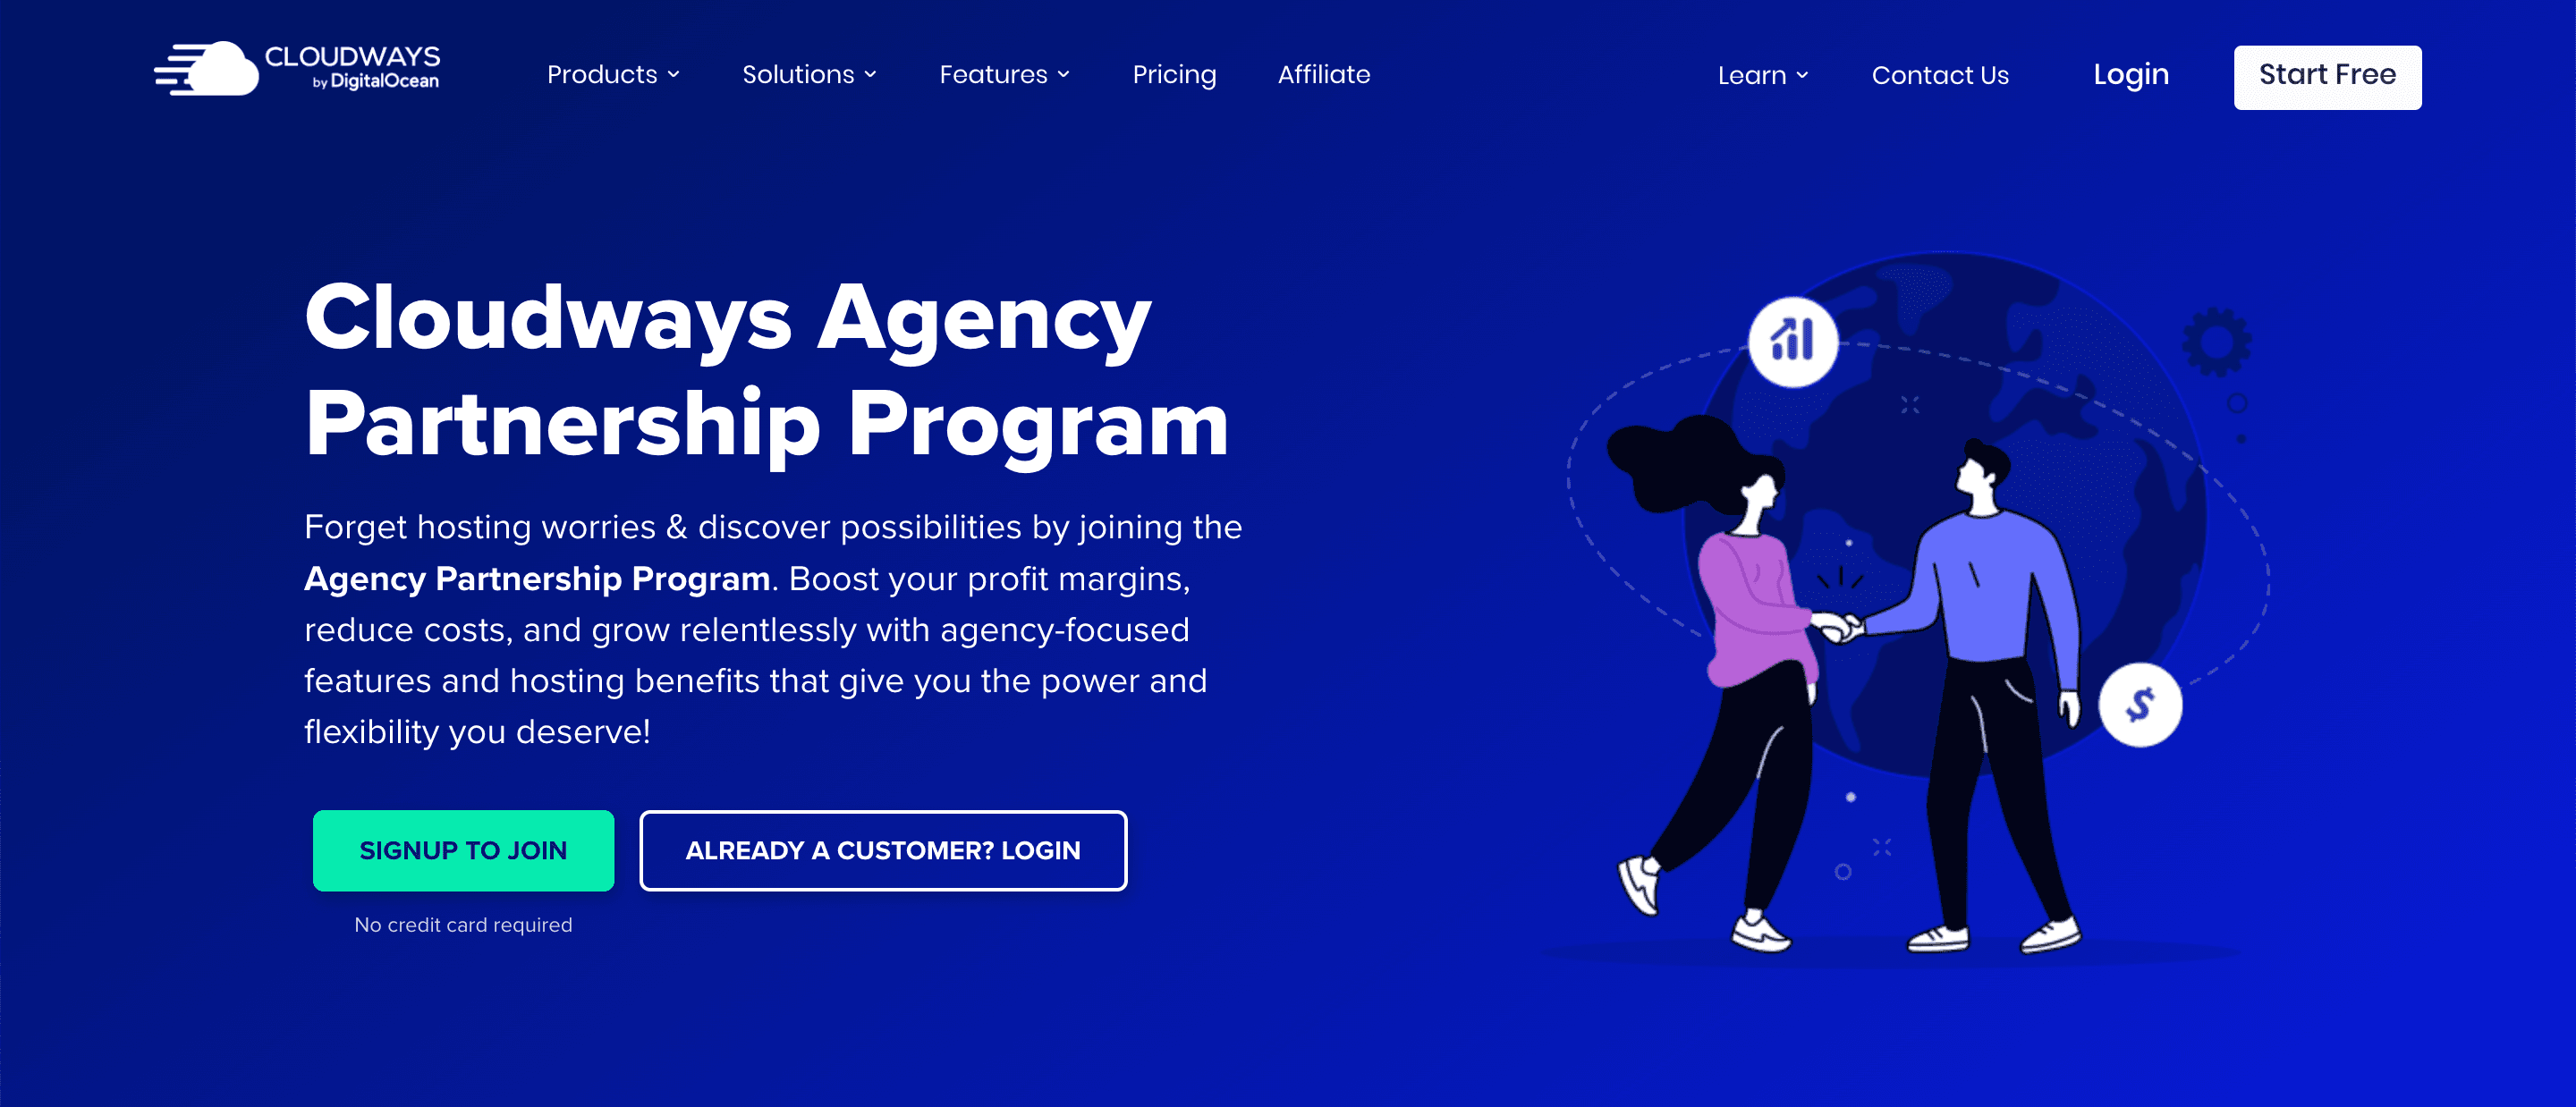Expand the Products dropdown menu

pos(616,74)
